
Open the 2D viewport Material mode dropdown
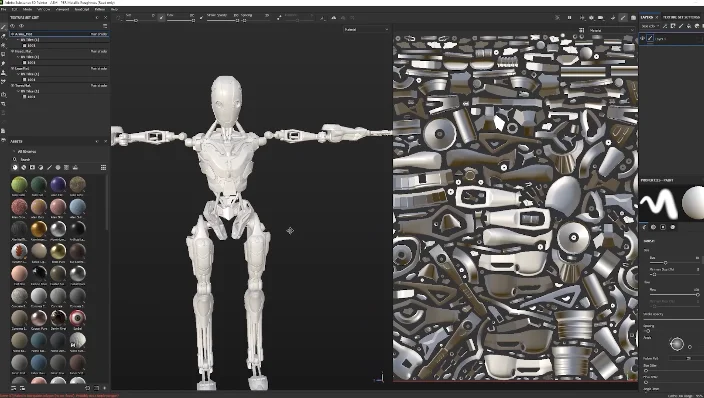coord(611,30)
